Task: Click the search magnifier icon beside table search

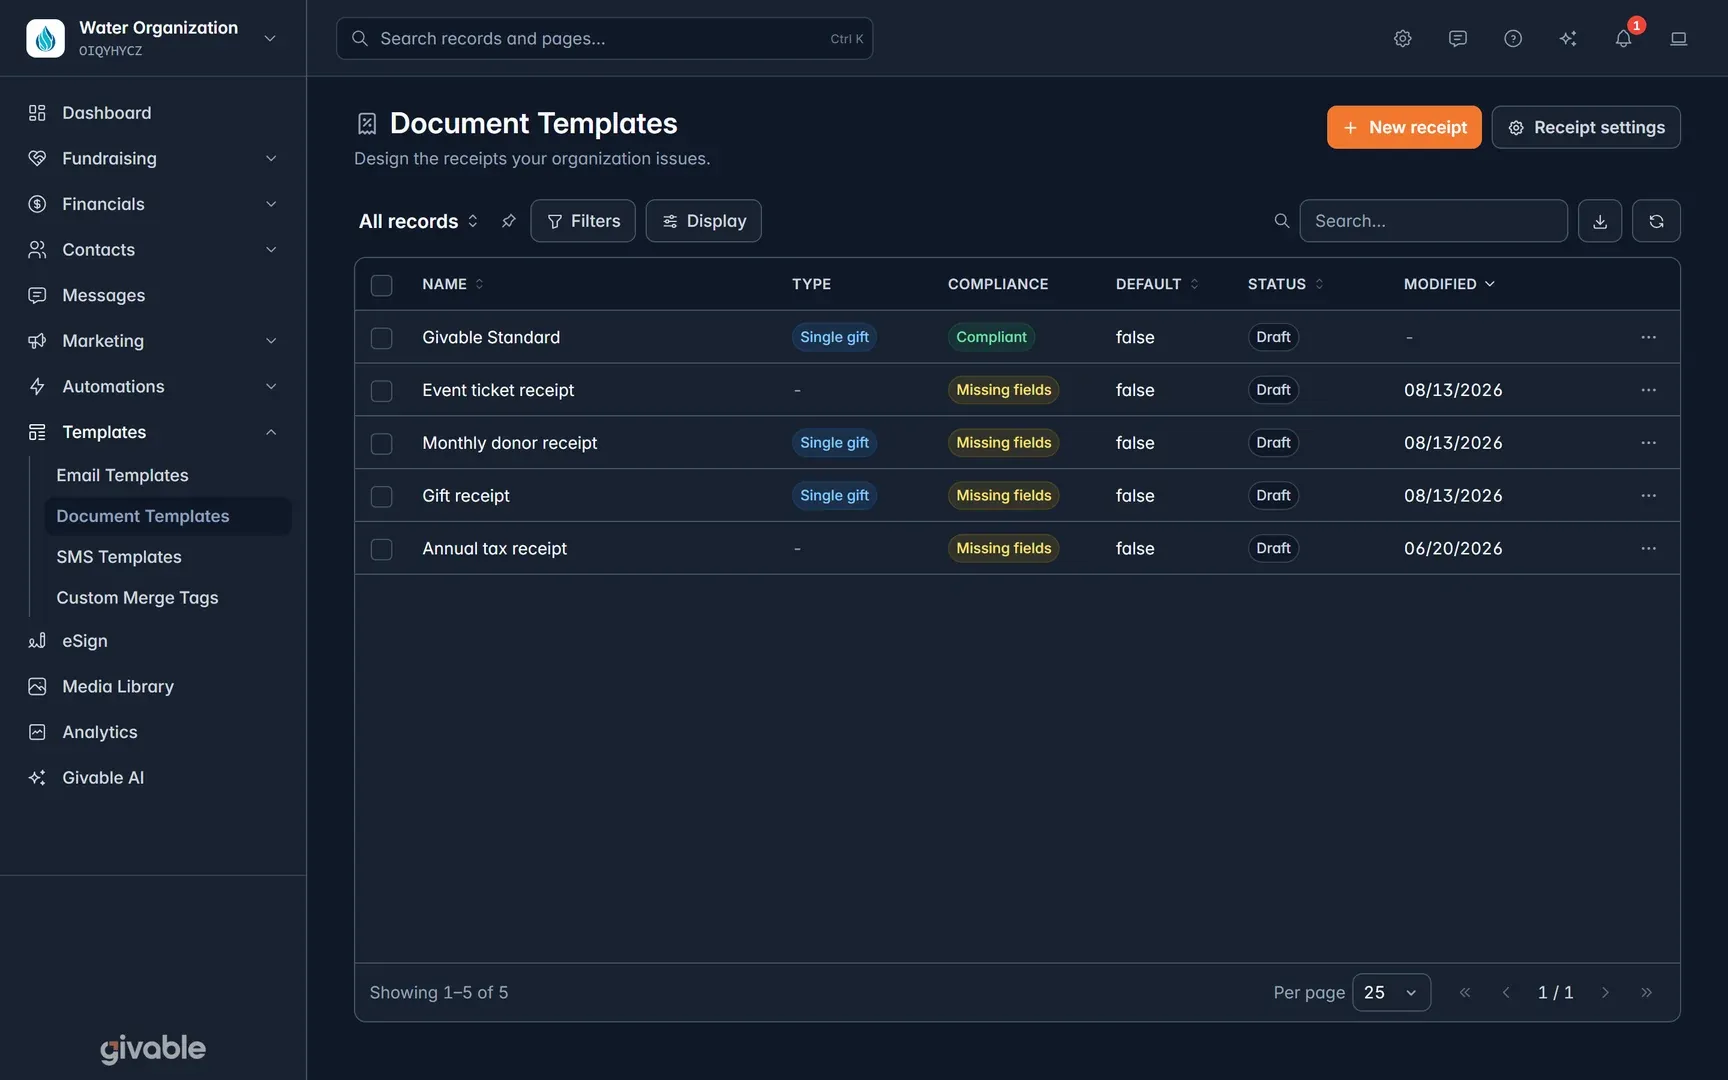Action: click(1281, 221)
